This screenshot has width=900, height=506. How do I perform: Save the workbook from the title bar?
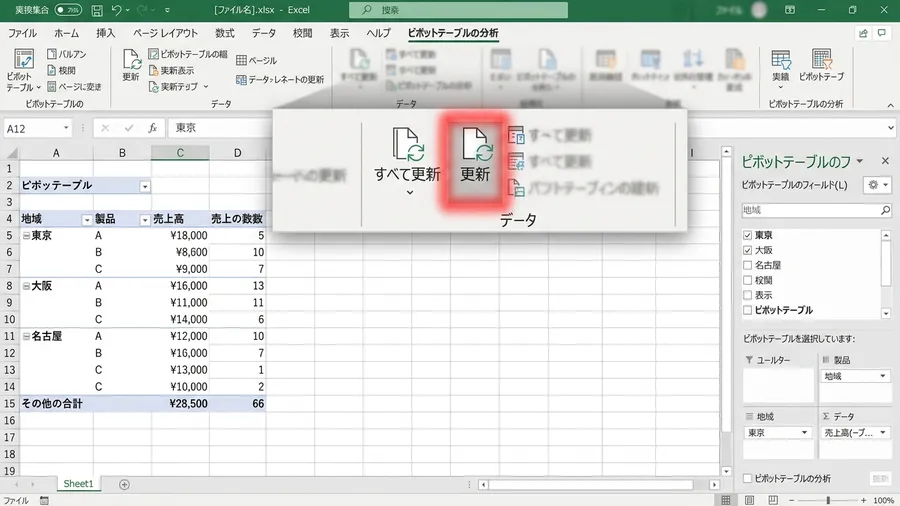[97, 10]
